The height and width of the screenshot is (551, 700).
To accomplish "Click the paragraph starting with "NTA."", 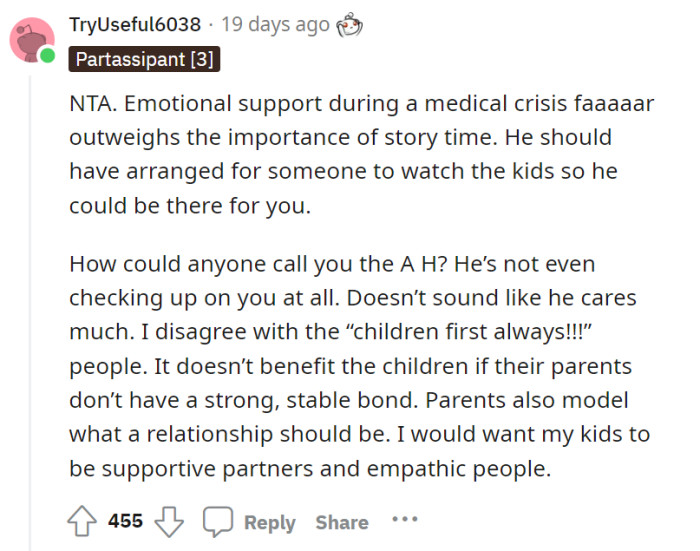I will point(340,153).
